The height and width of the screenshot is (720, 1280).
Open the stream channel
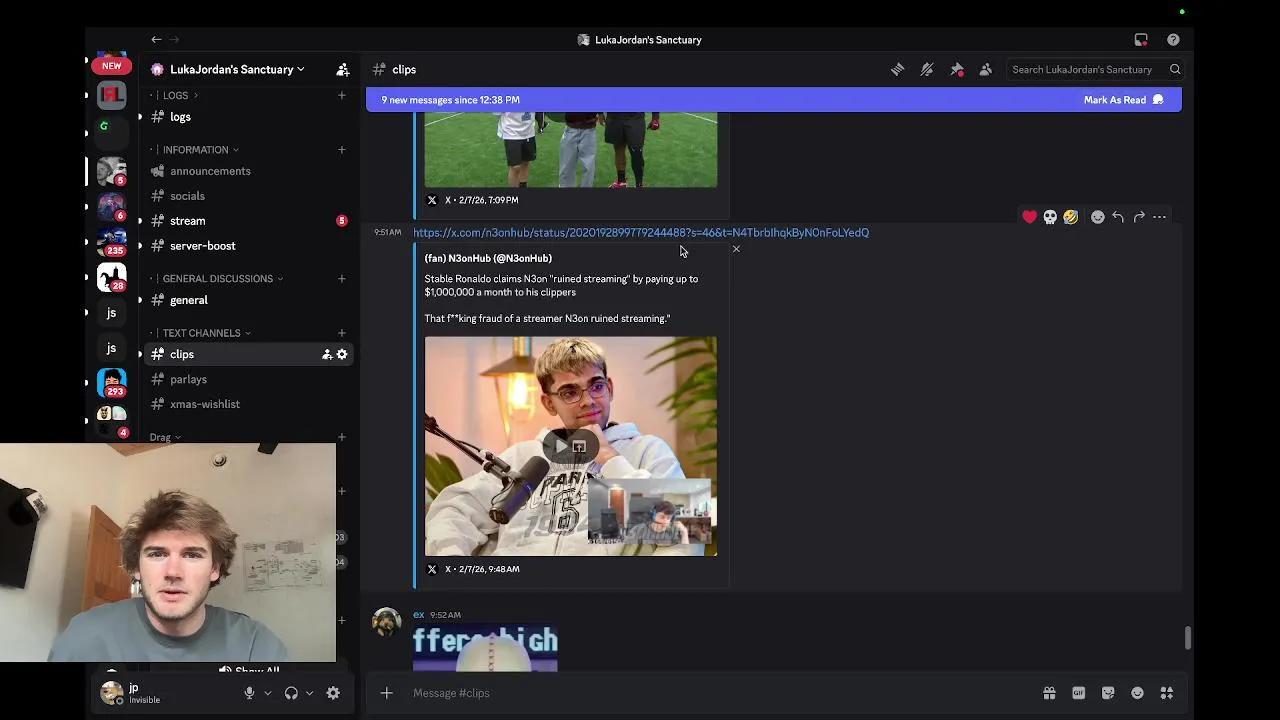pos(248,221)
